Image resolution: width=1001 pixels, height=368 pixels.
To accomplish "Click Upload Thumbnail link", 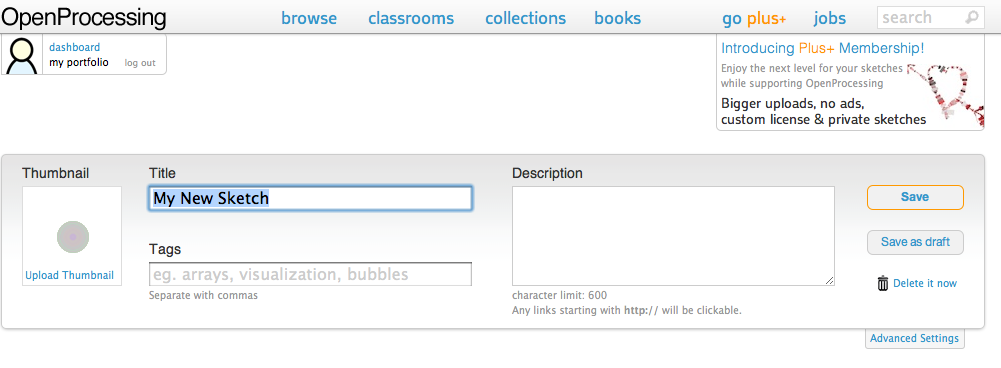I will pos(70,275).
